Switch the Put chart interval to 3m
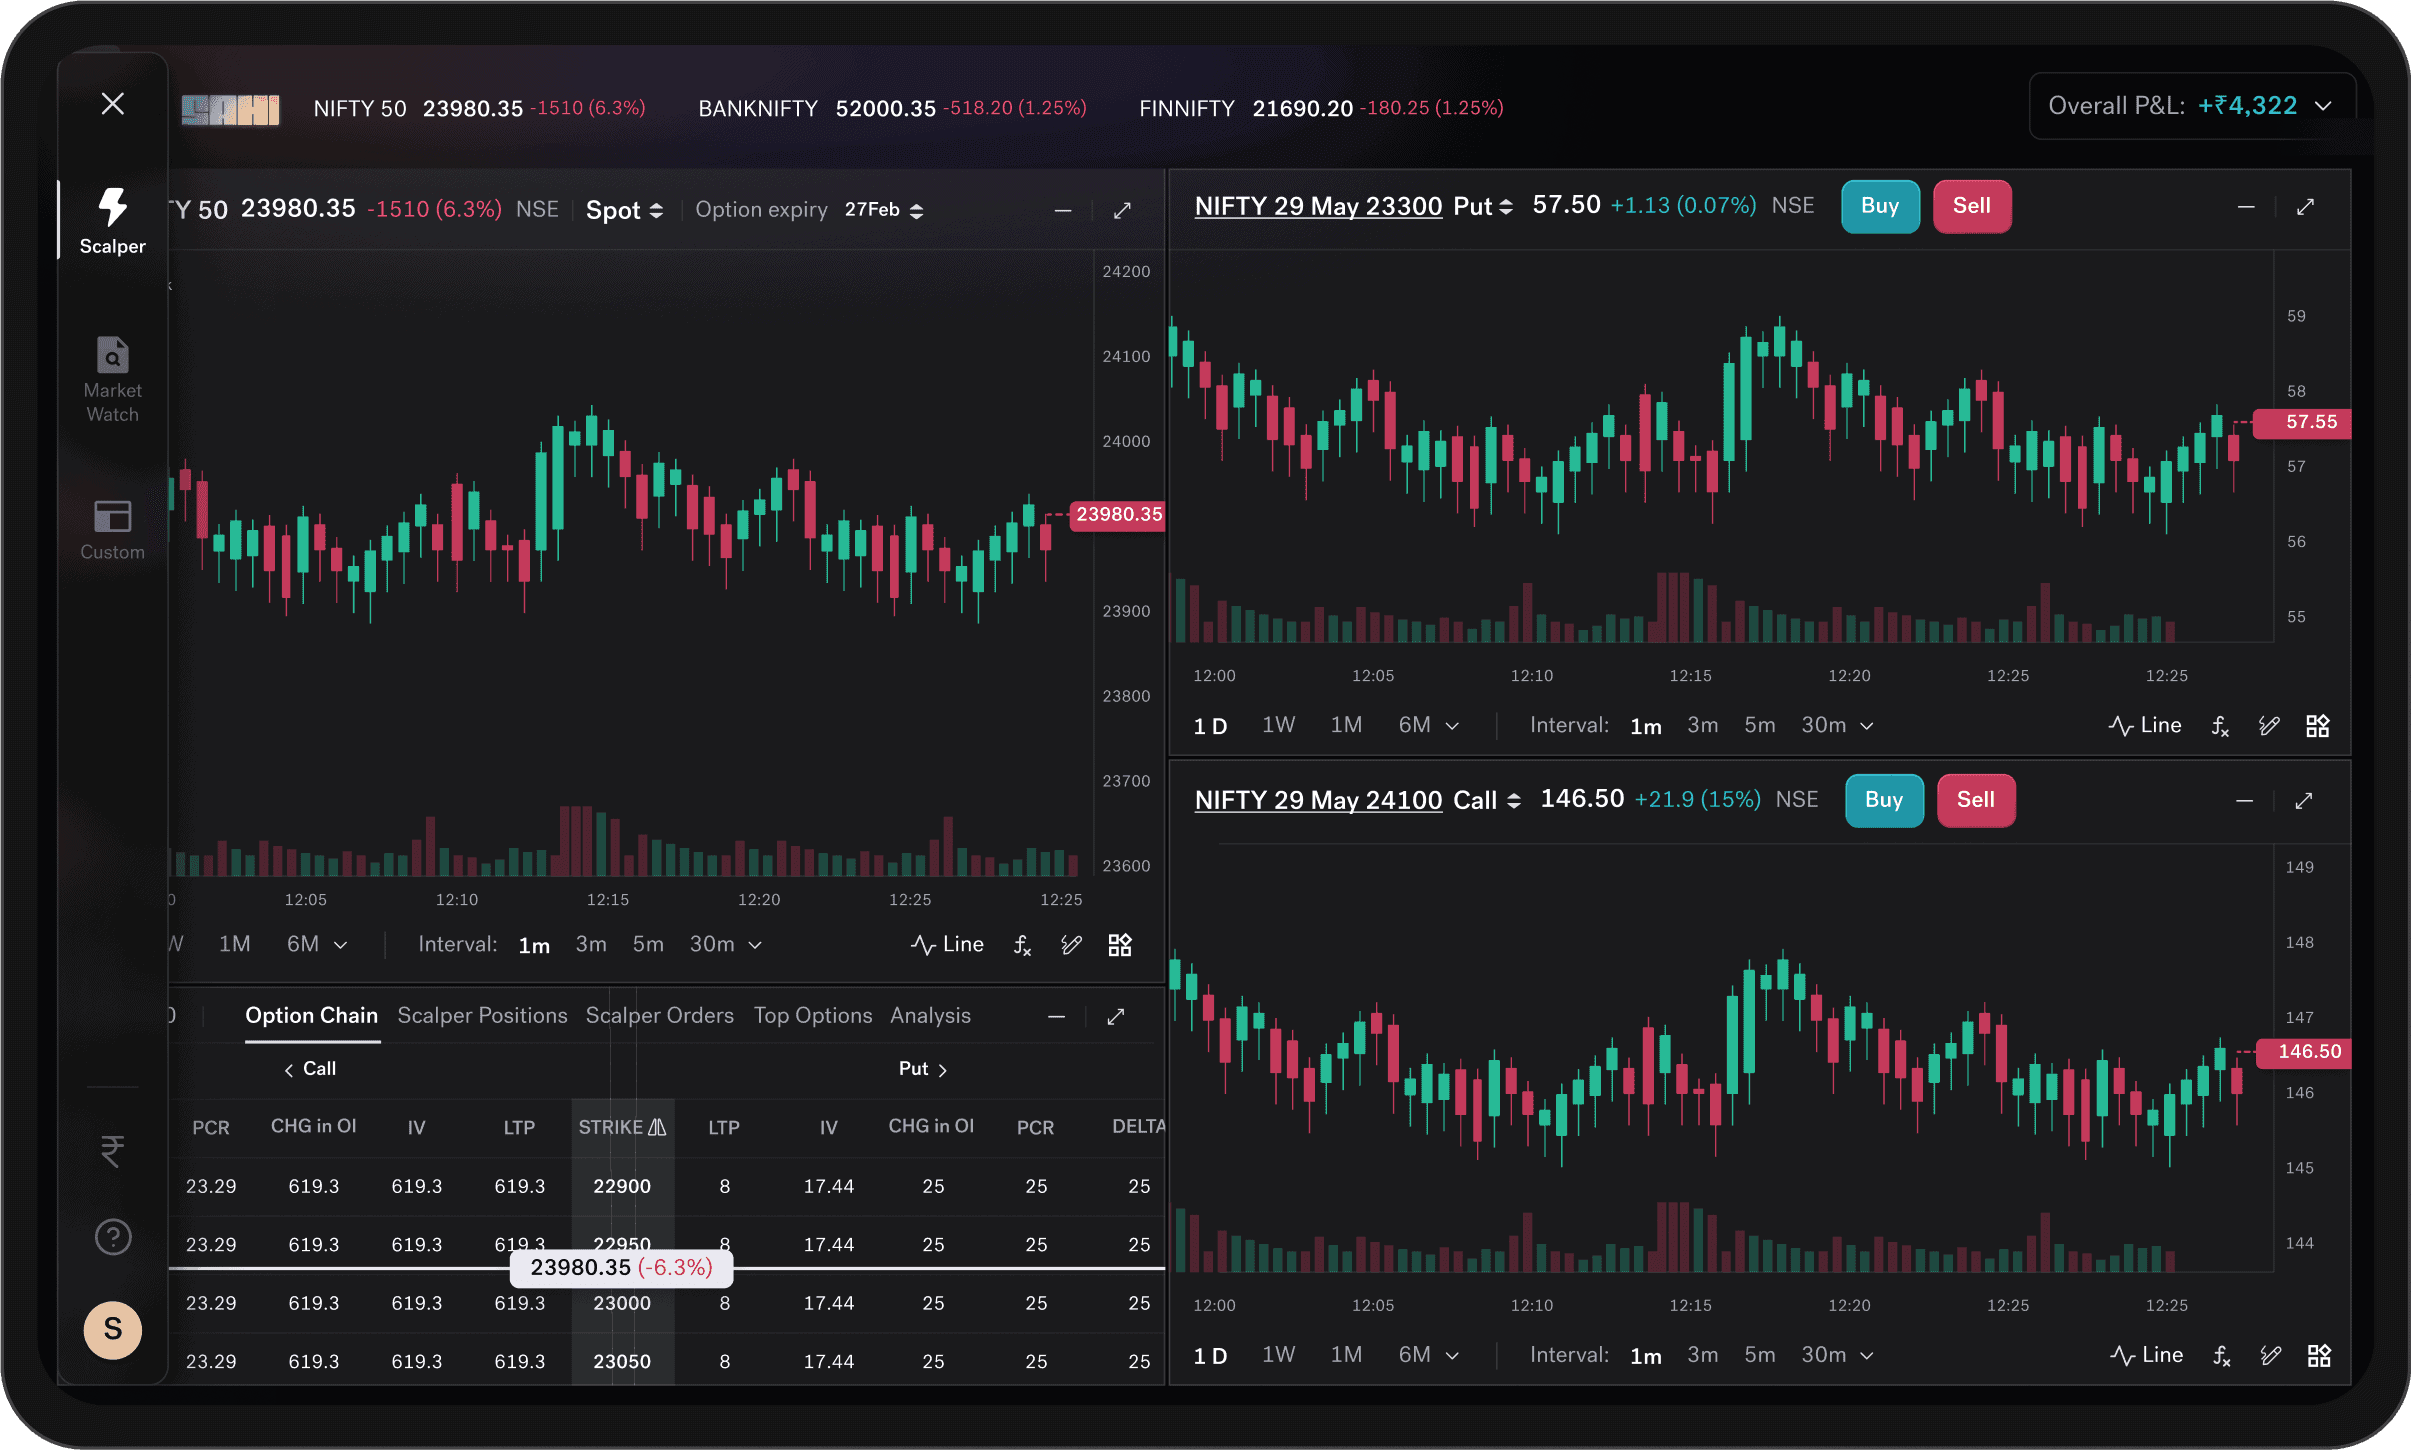2411x1450 pixels. 1702,725
